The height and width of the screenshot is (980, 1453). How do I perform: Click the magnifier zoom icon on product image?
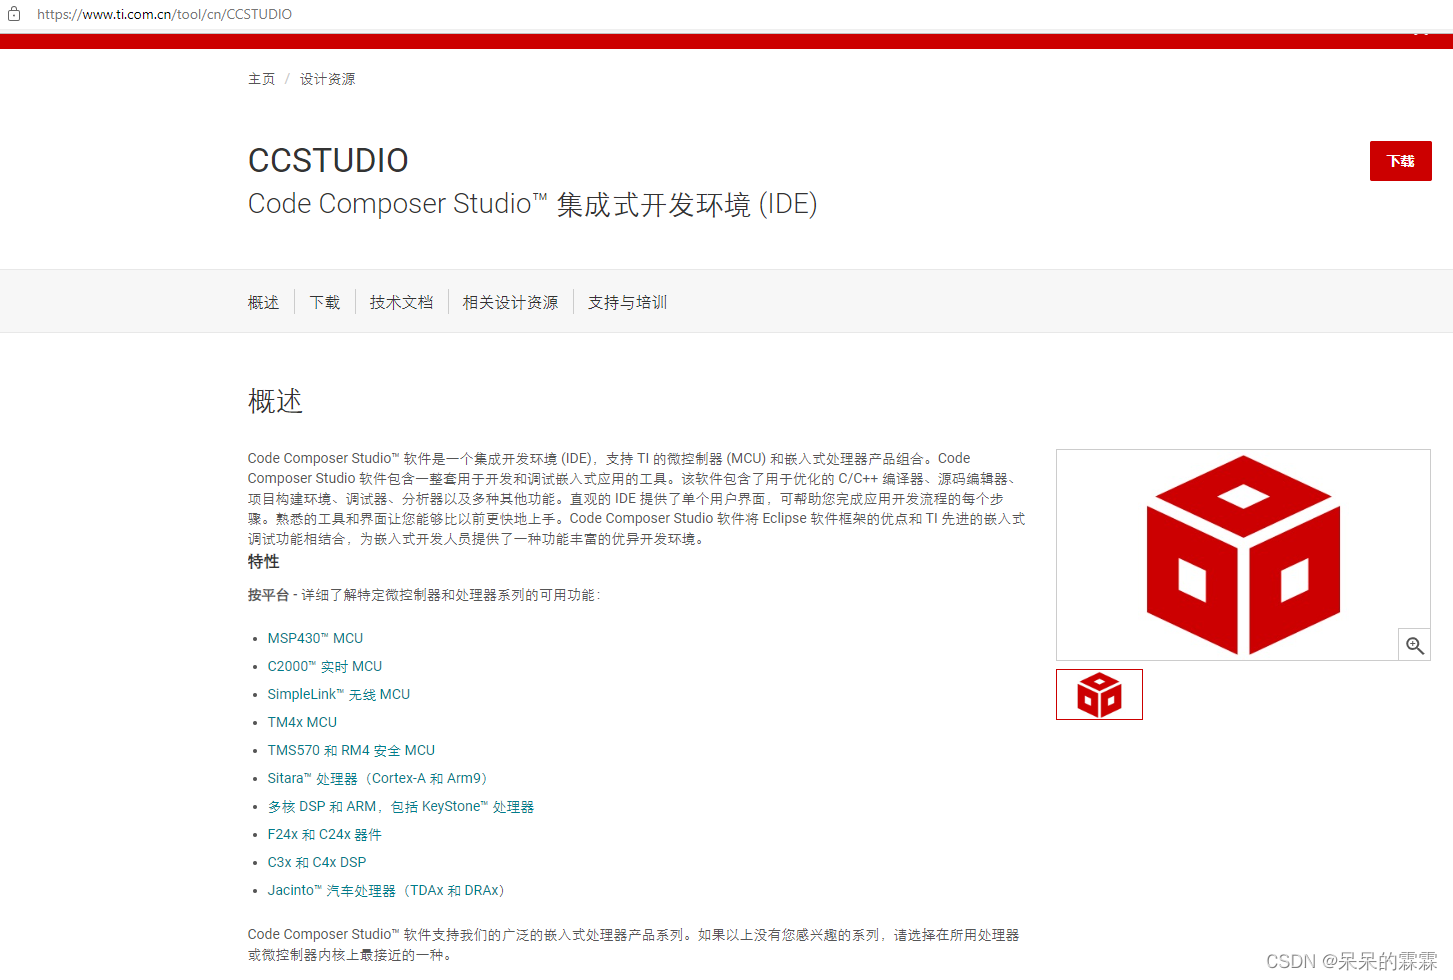(x=1414, y=644)
